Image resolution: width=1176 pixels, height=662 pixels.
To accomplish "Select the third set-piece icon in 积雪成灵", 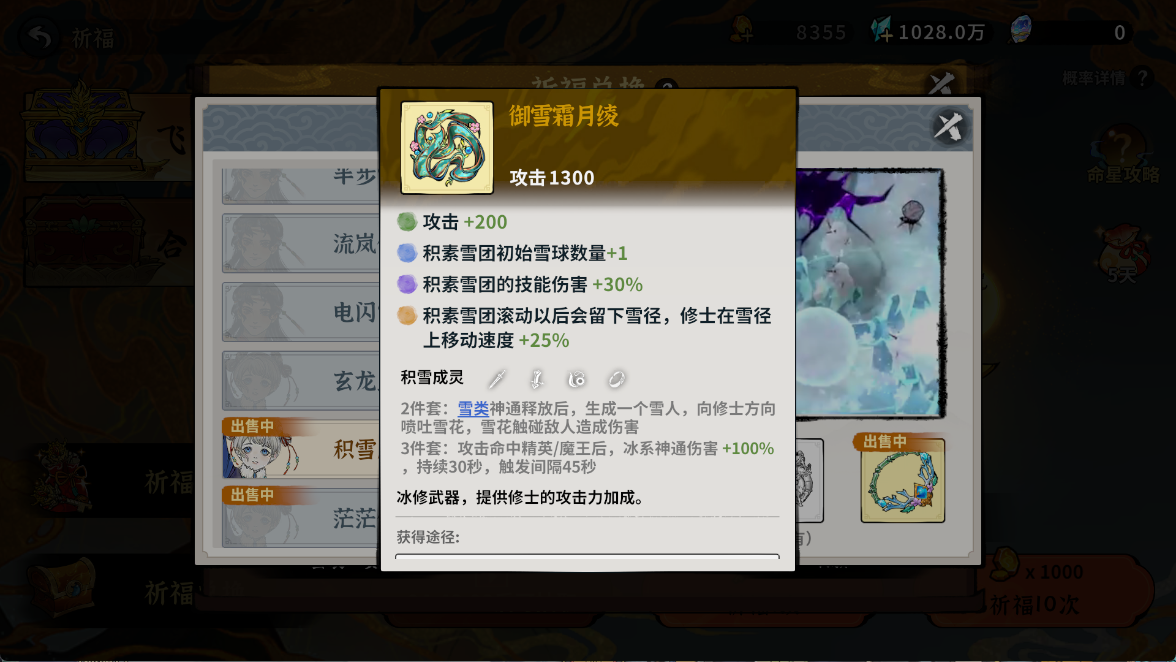I will (576, 379).
